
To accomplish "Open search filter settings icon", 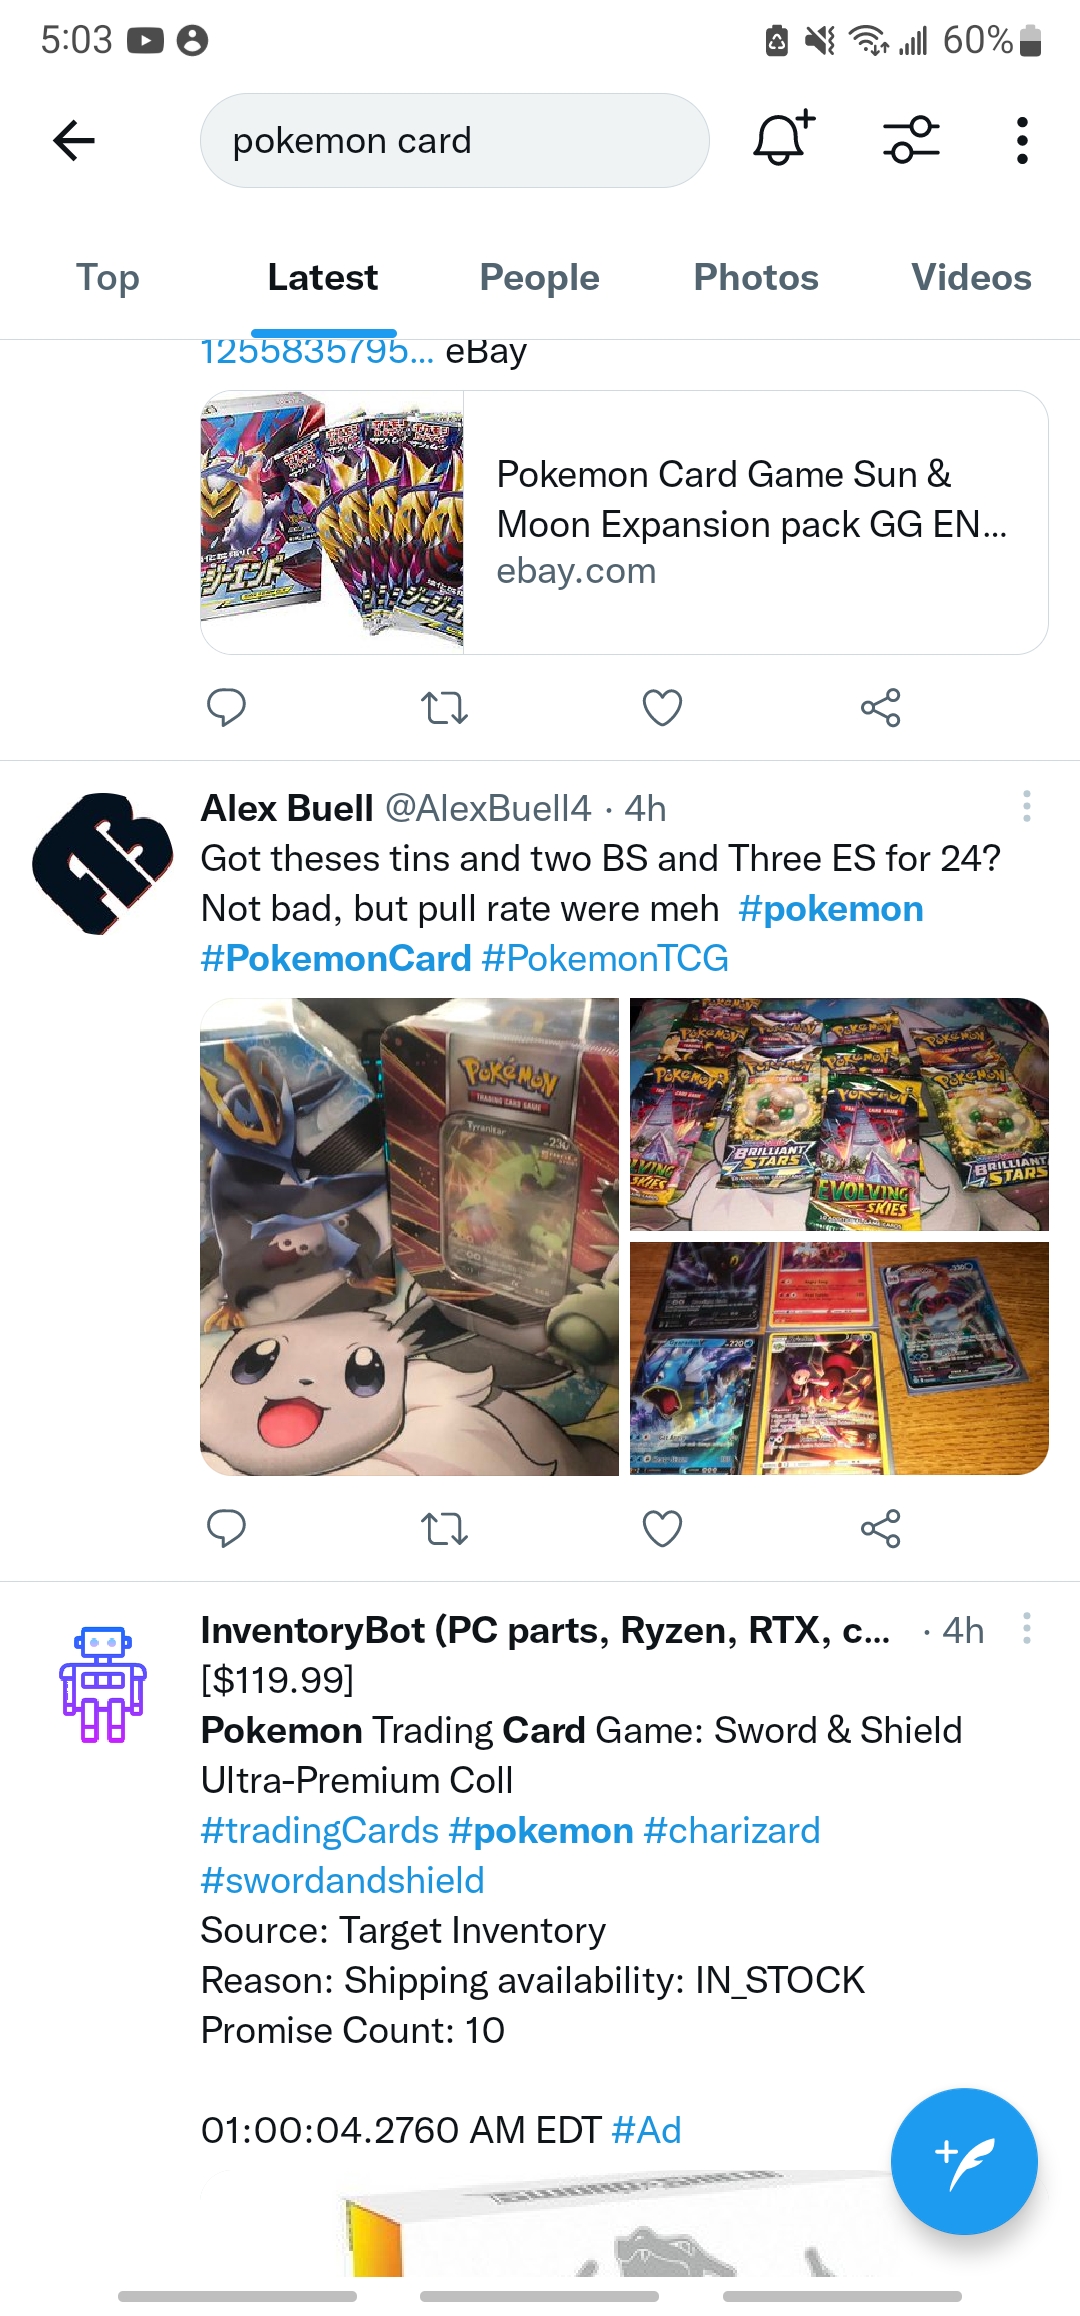I will [911, 139].
